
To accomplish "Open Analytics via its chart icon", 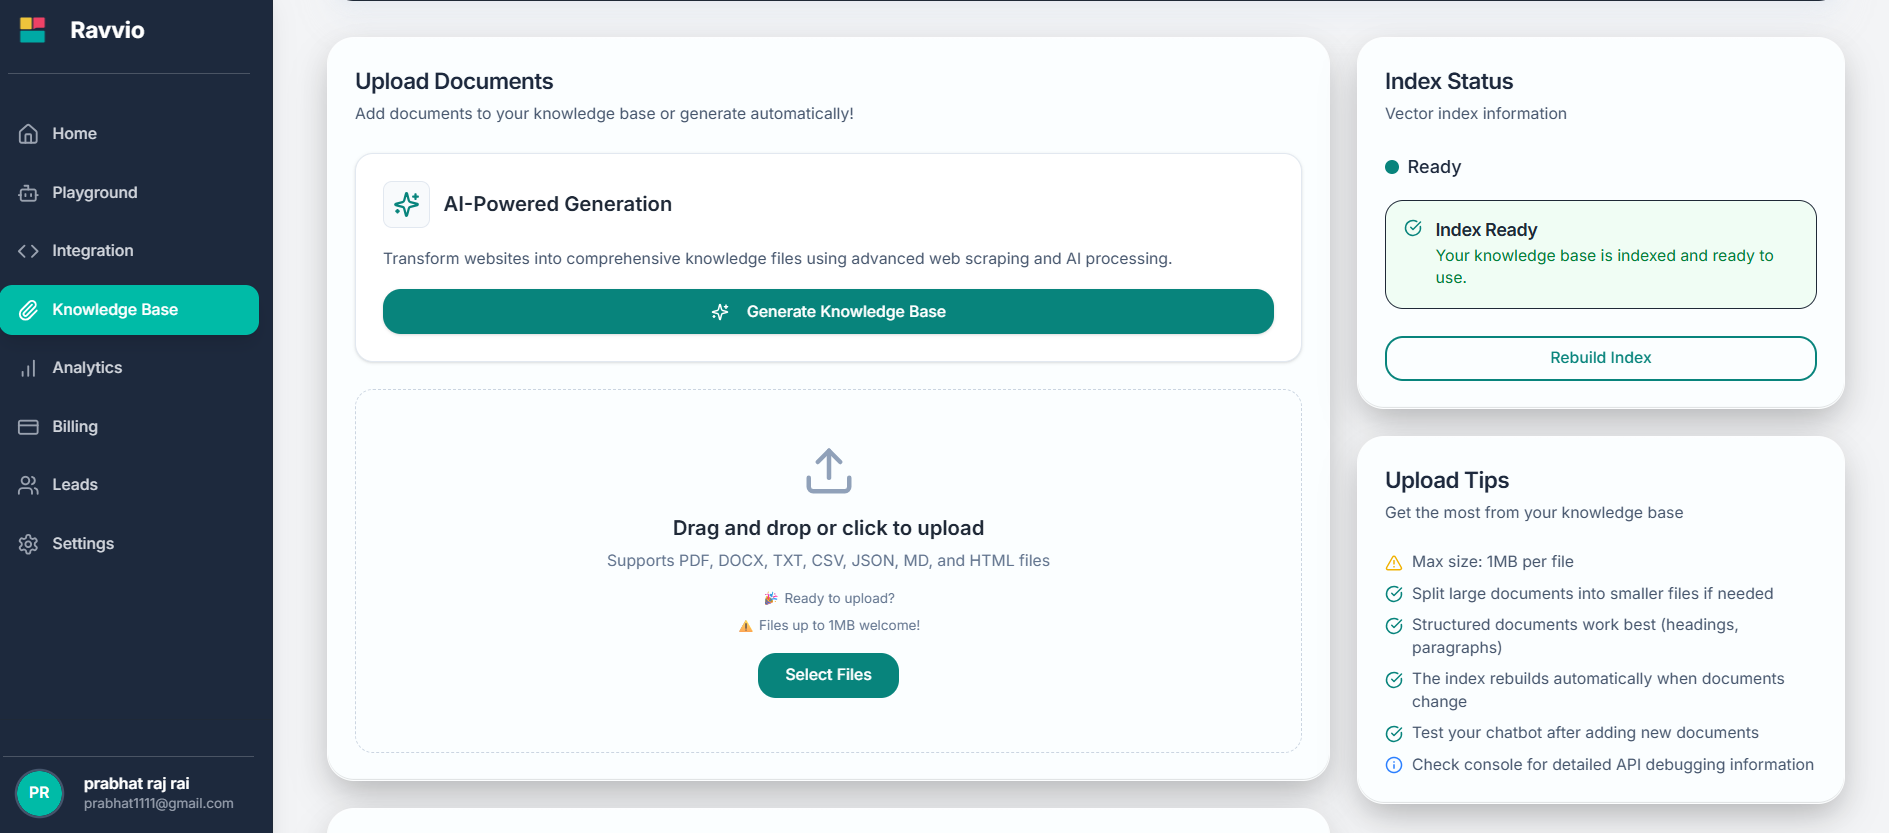I will click(30, 367).
